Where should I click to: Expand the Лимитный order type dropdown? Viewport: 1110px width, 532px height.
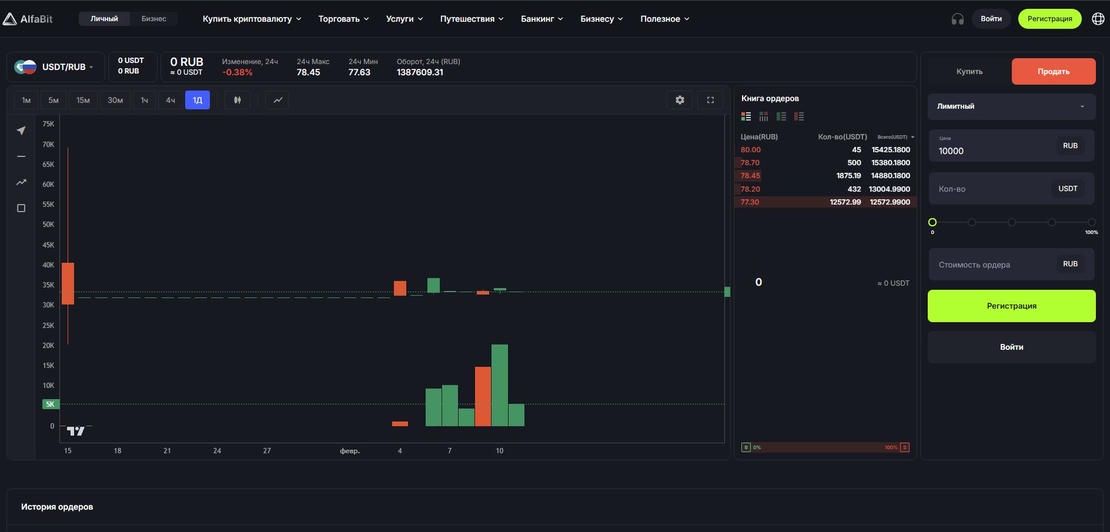pyautogui.click(x=1011, y=106)
